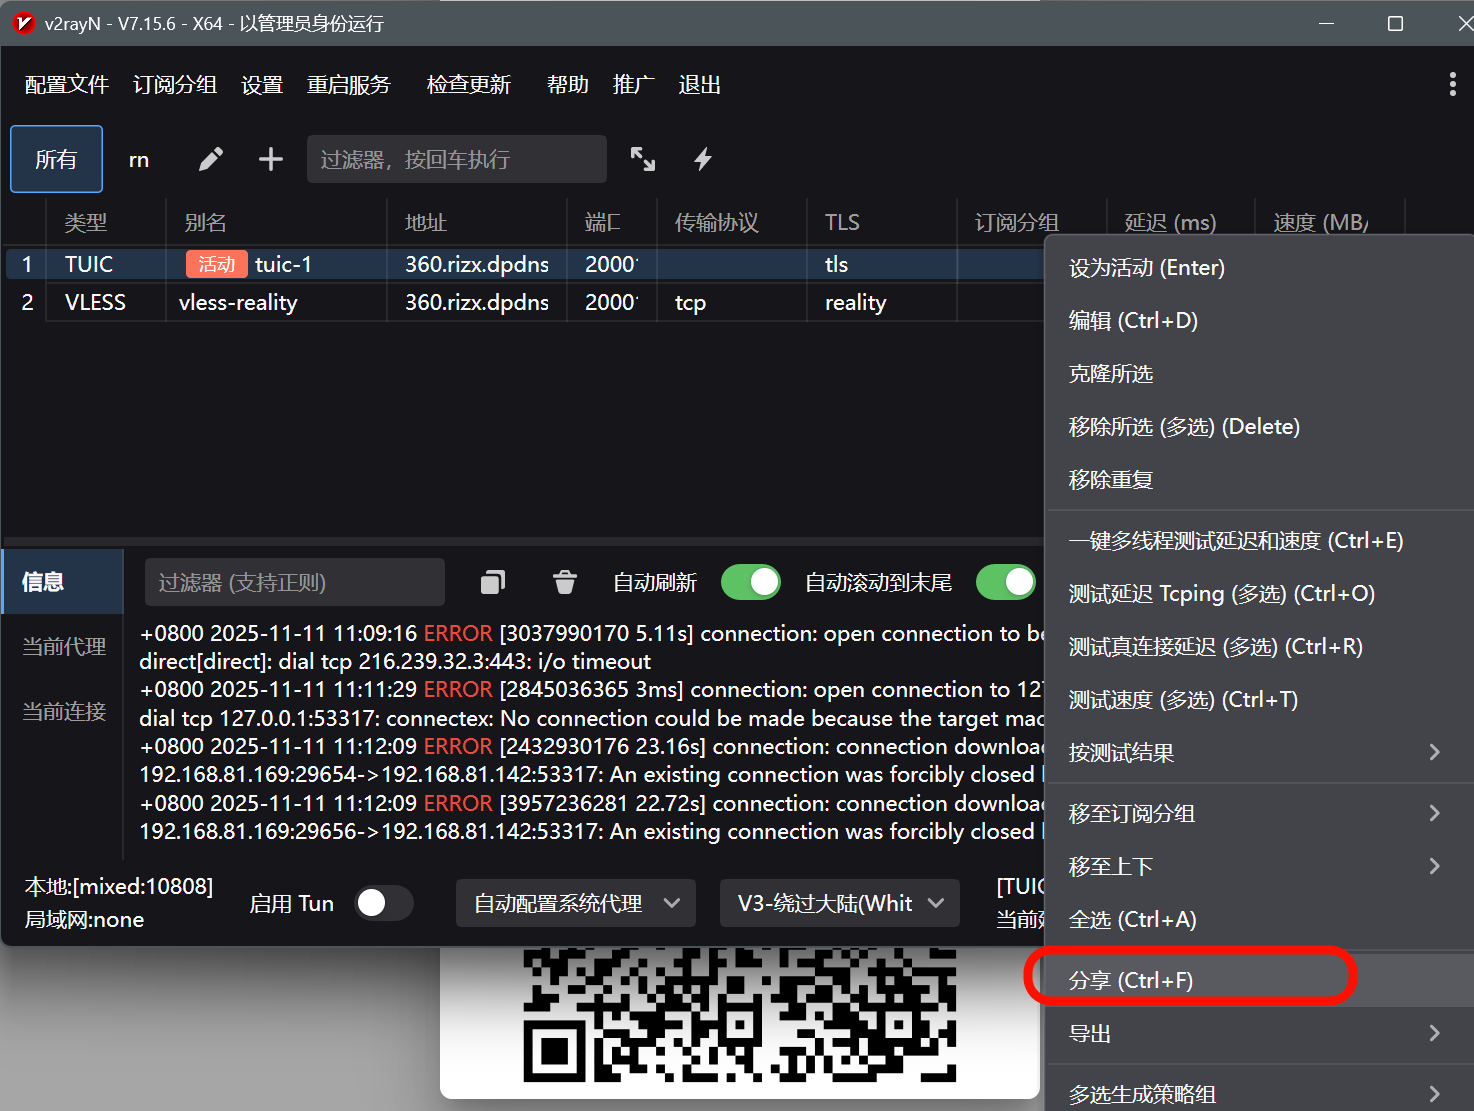Viewport: 1474px width, 1111px height.
Task: Toggle the 自动刷新 switch off
Action: click(x=750, y=582)
